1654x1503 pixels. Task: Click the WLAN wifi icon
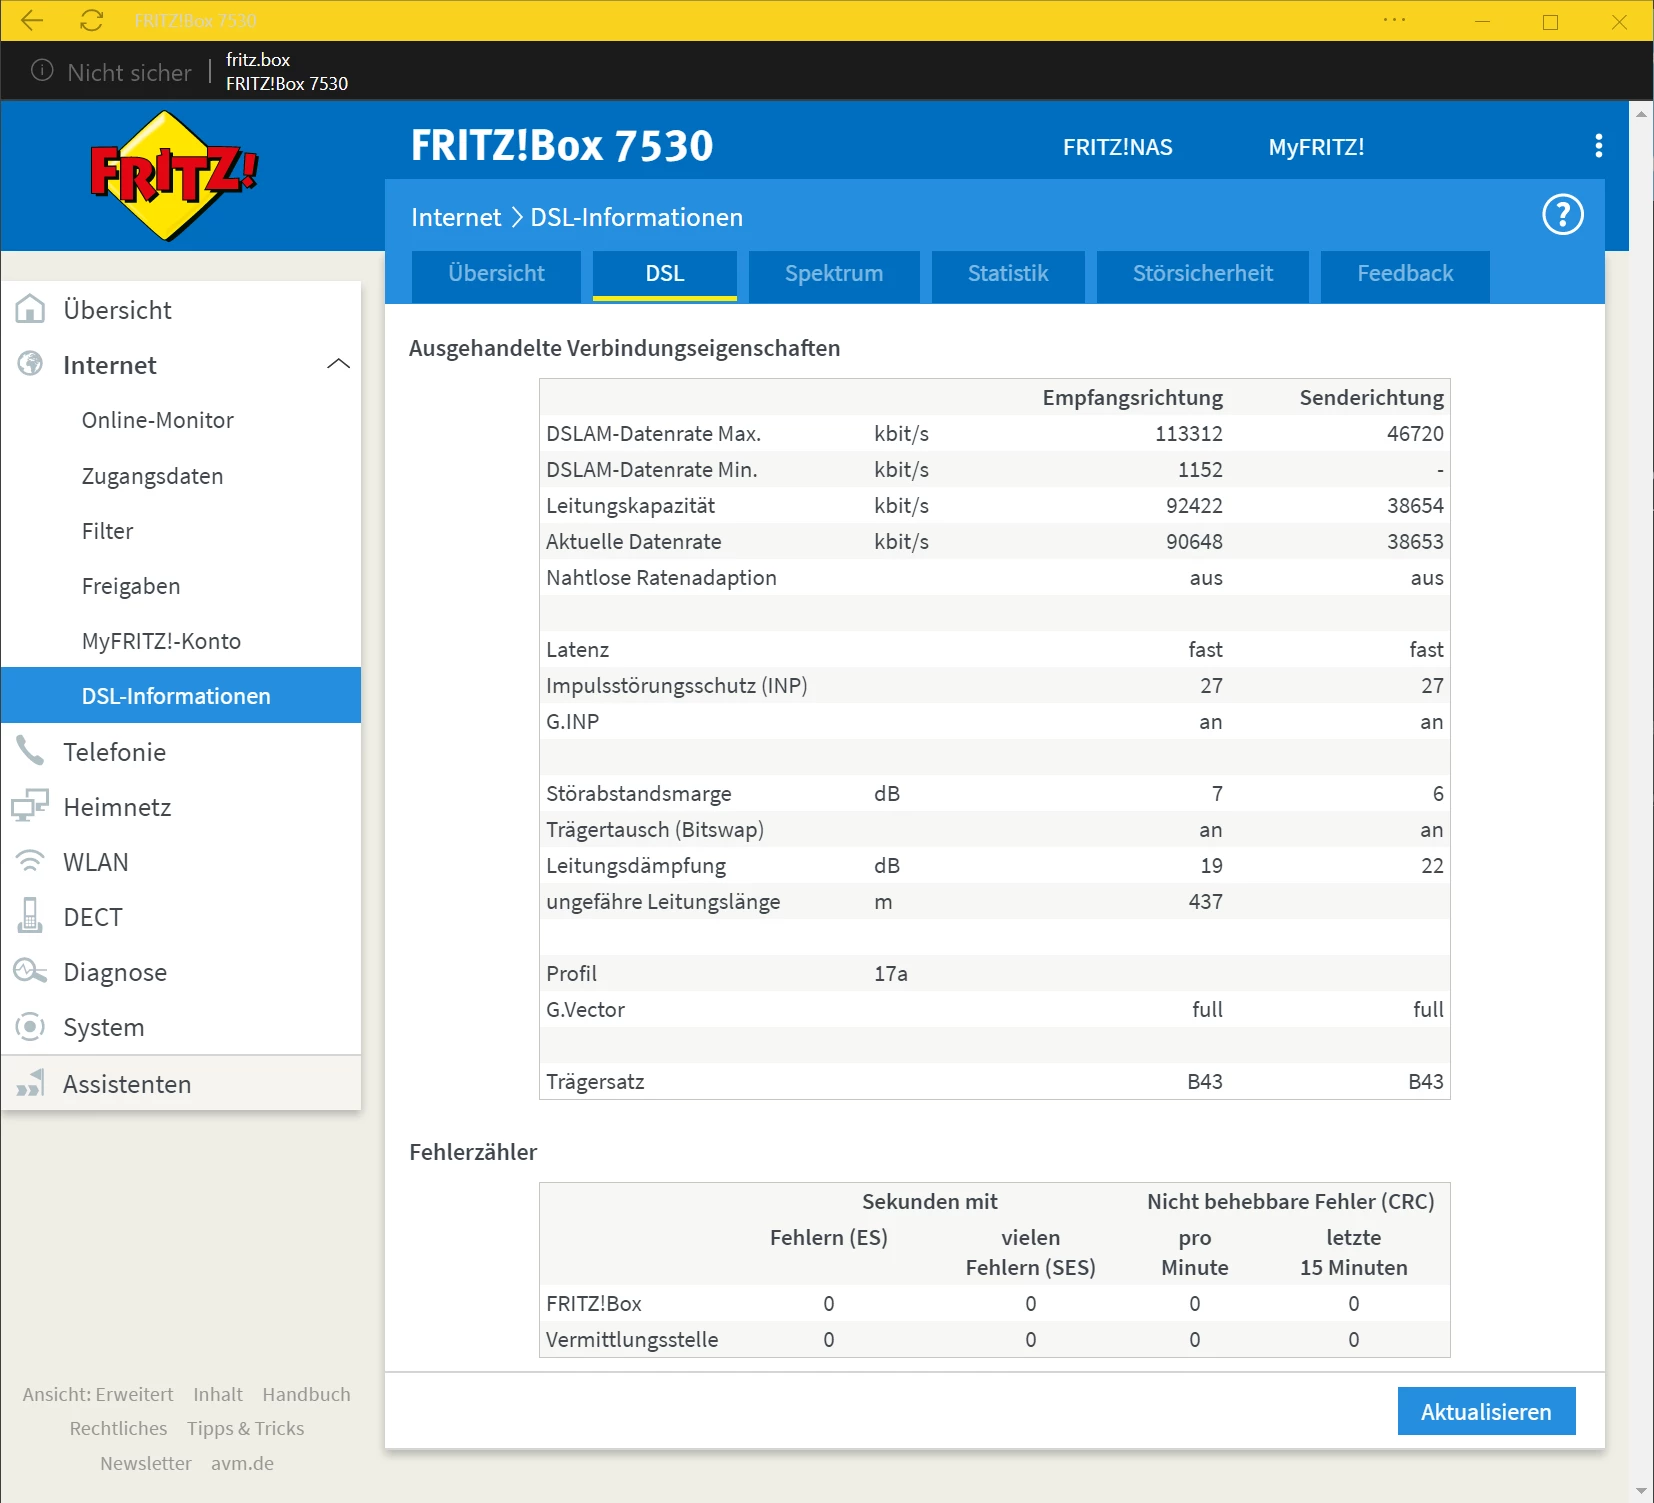point(30,861)
